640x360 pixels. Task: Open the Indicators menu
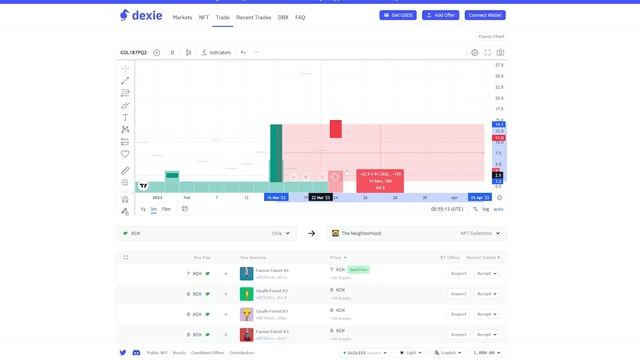tap(216, 53)
